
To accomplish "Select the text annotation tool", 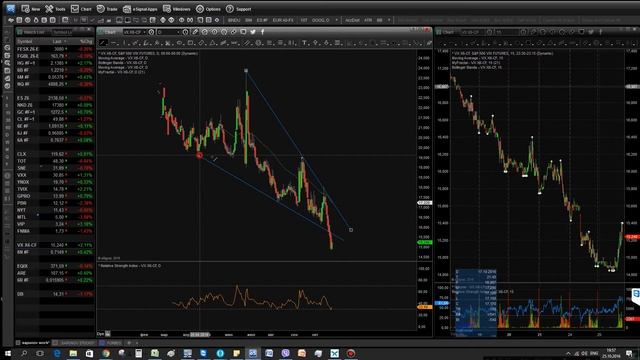I will [x=304, y=43].
